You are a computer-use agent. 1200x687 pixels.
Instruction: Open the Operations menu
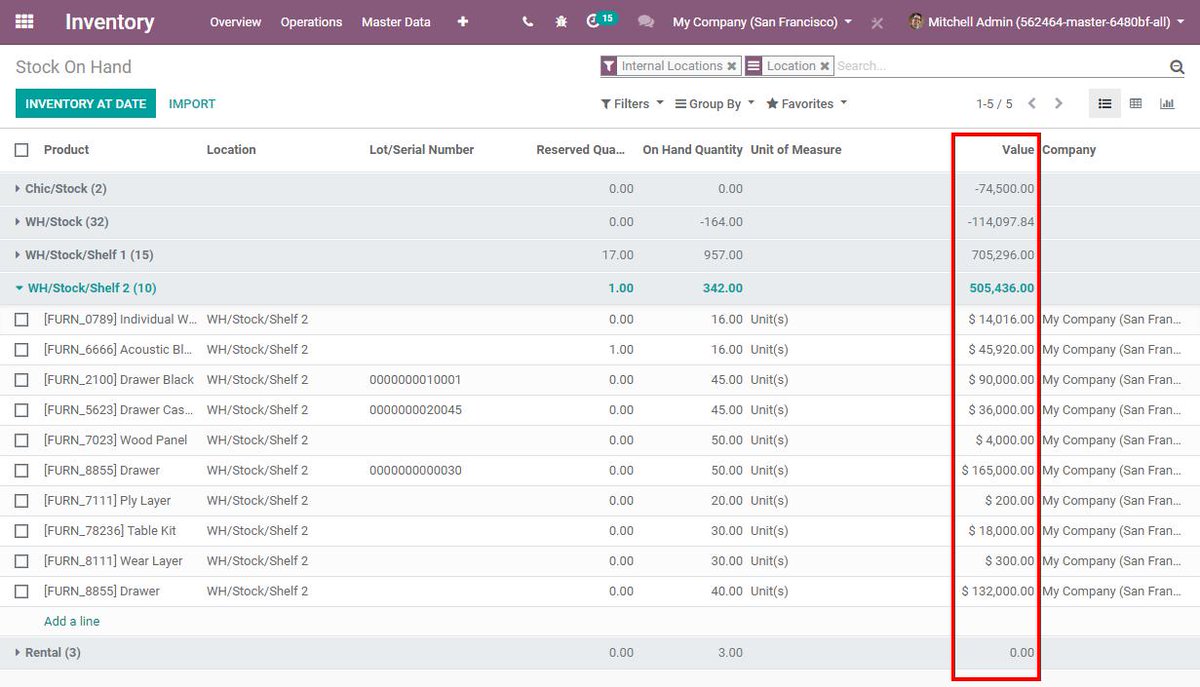(x=311, y=21)
